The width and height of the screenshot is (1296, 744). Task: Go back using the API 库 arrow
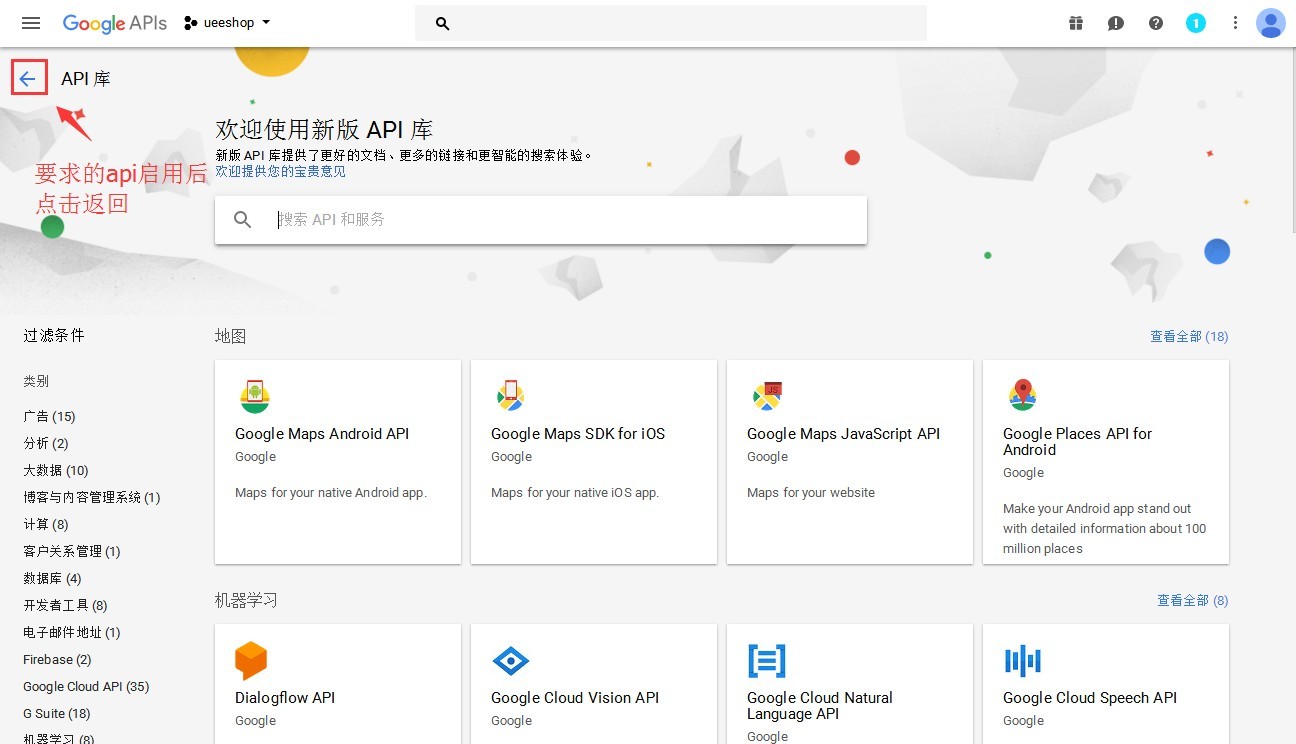coord(28,79)
